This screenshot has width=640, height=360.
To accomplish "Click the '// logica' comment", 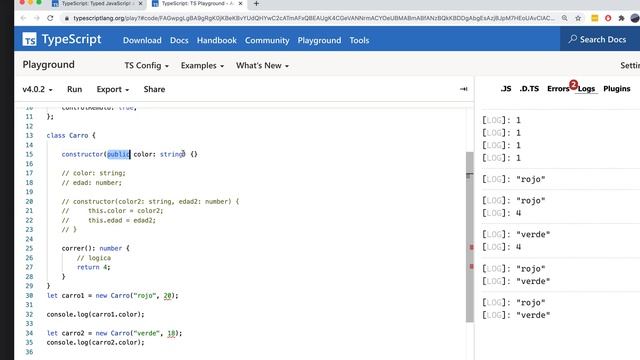I will coord(94,258).
